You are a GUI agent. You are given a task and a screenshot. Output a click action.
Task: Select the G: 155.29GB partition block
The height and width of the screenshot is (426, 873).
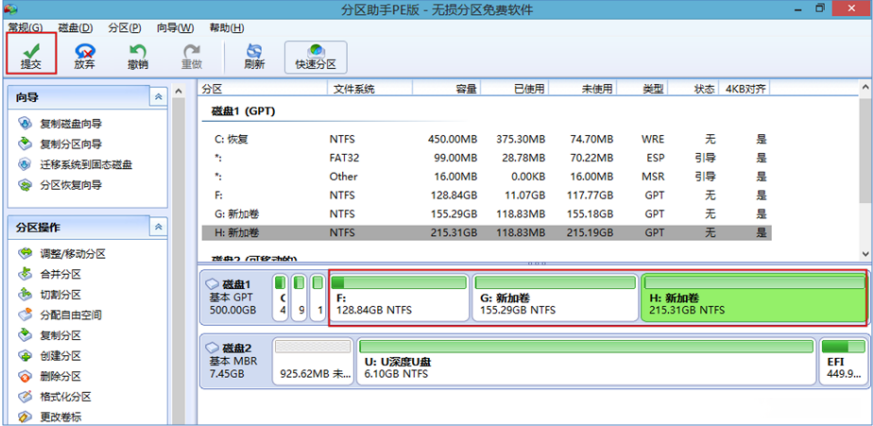[x=555, y=297]
